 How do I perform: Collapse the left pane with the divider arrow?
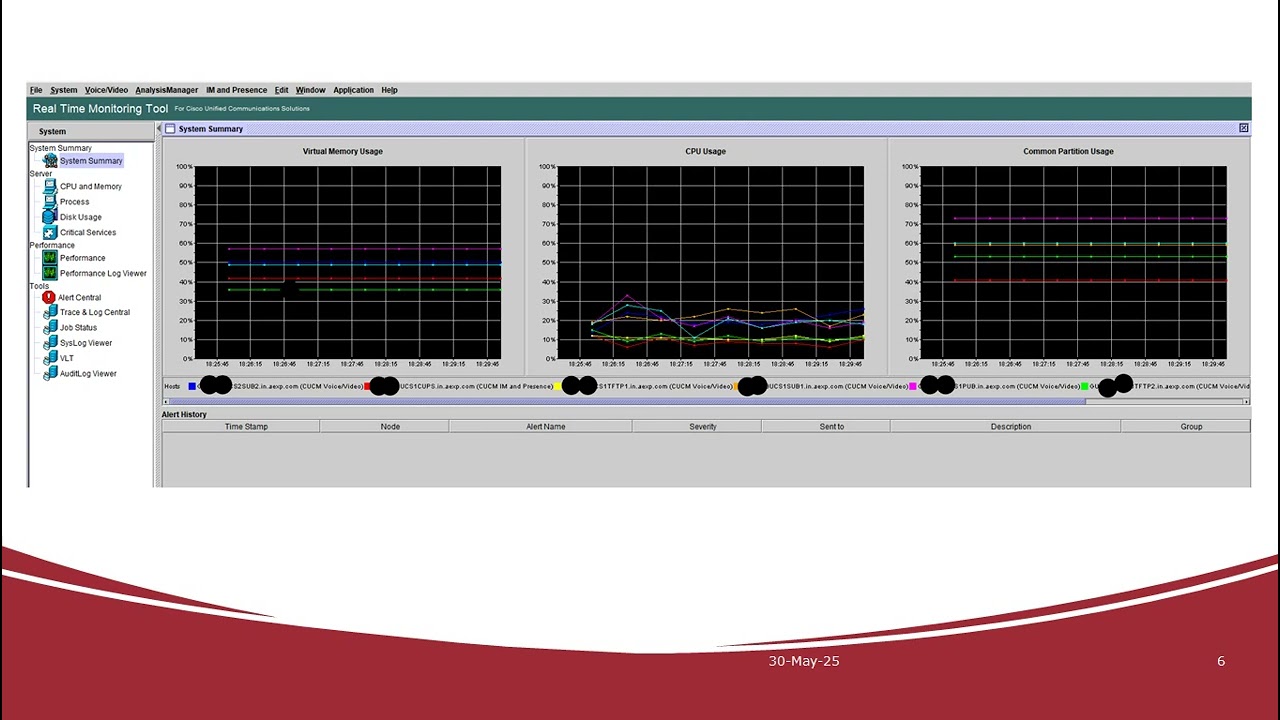click(x=158, y=128)
